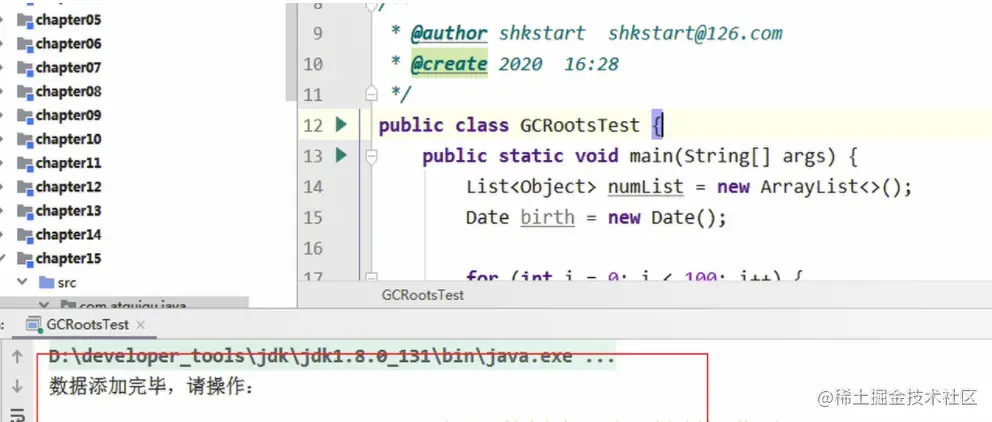Click the birth variable name
Image resolution: width=992 pixels, height=422 pixels.
(x=548, y=218)
